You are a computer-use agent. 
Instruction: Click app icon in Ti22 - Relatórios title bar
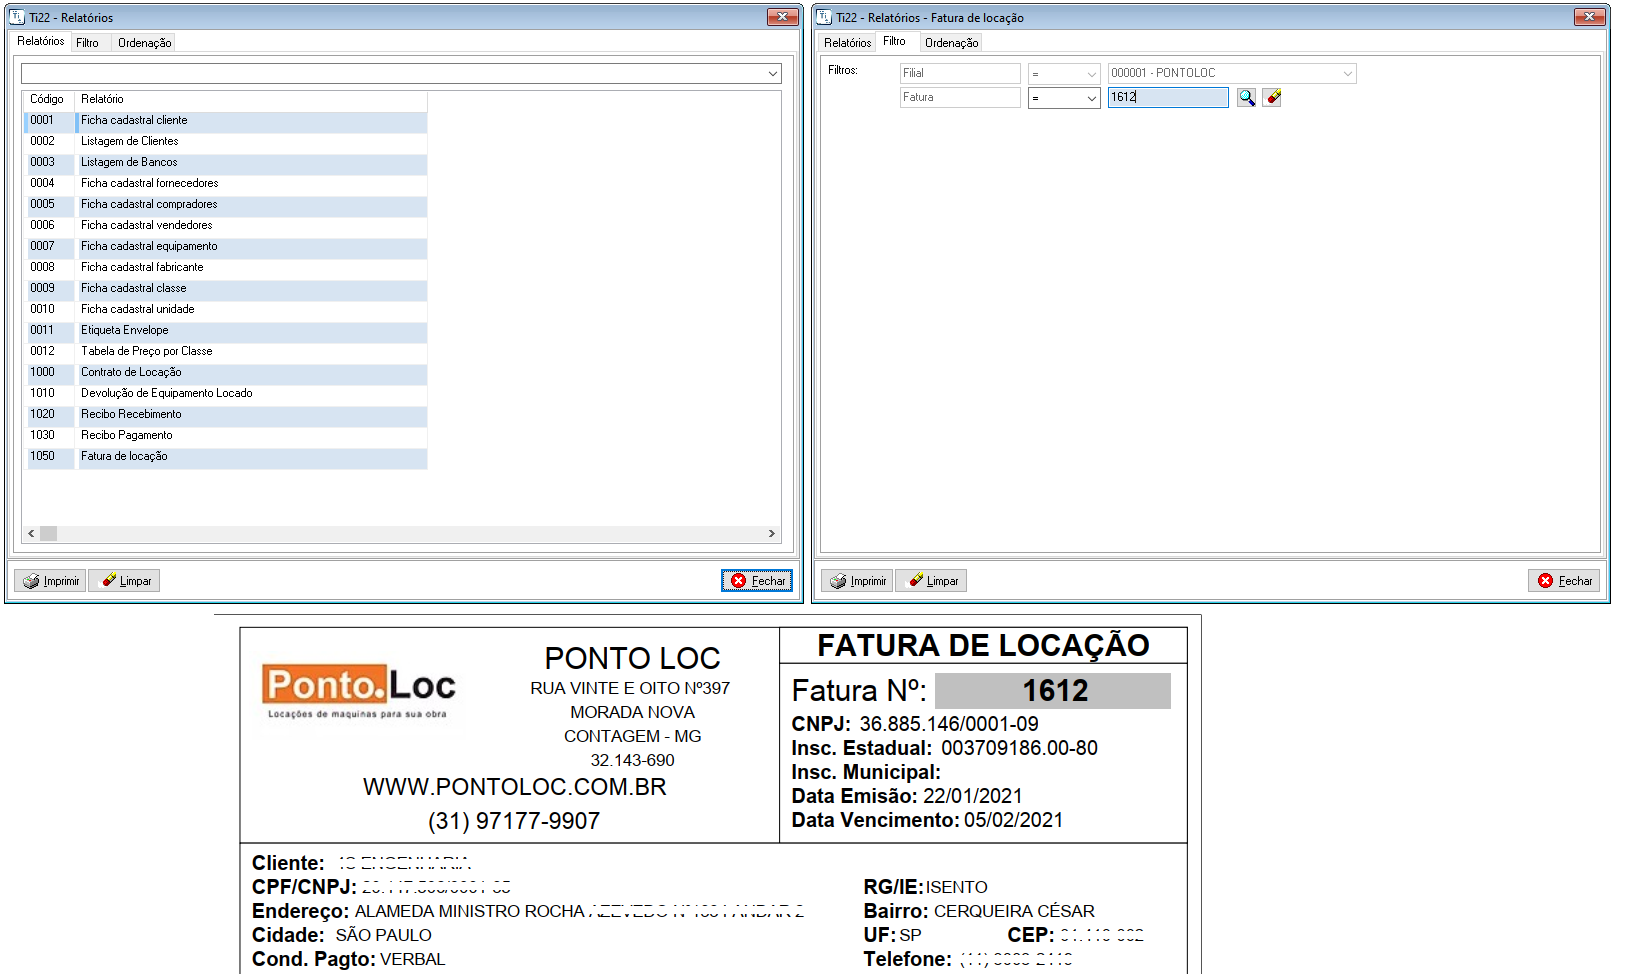17,17
